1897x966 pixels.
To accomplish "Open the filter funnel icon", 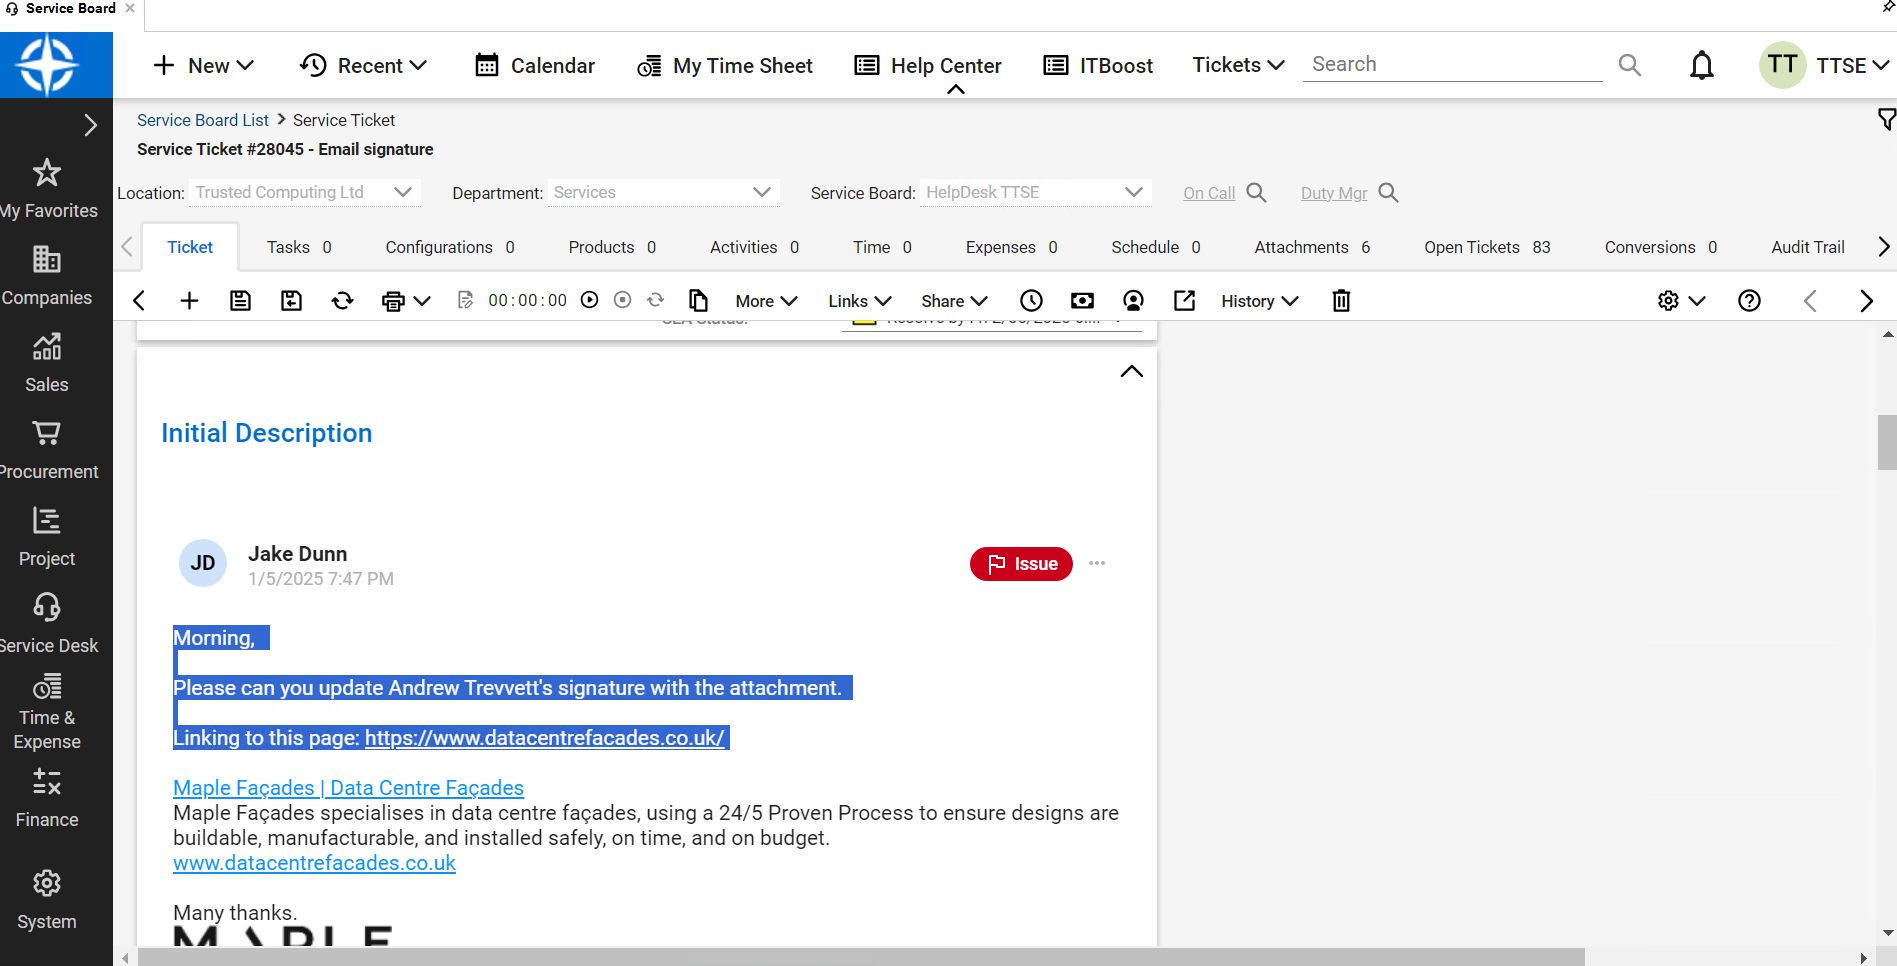I will tap(1886, 120).
